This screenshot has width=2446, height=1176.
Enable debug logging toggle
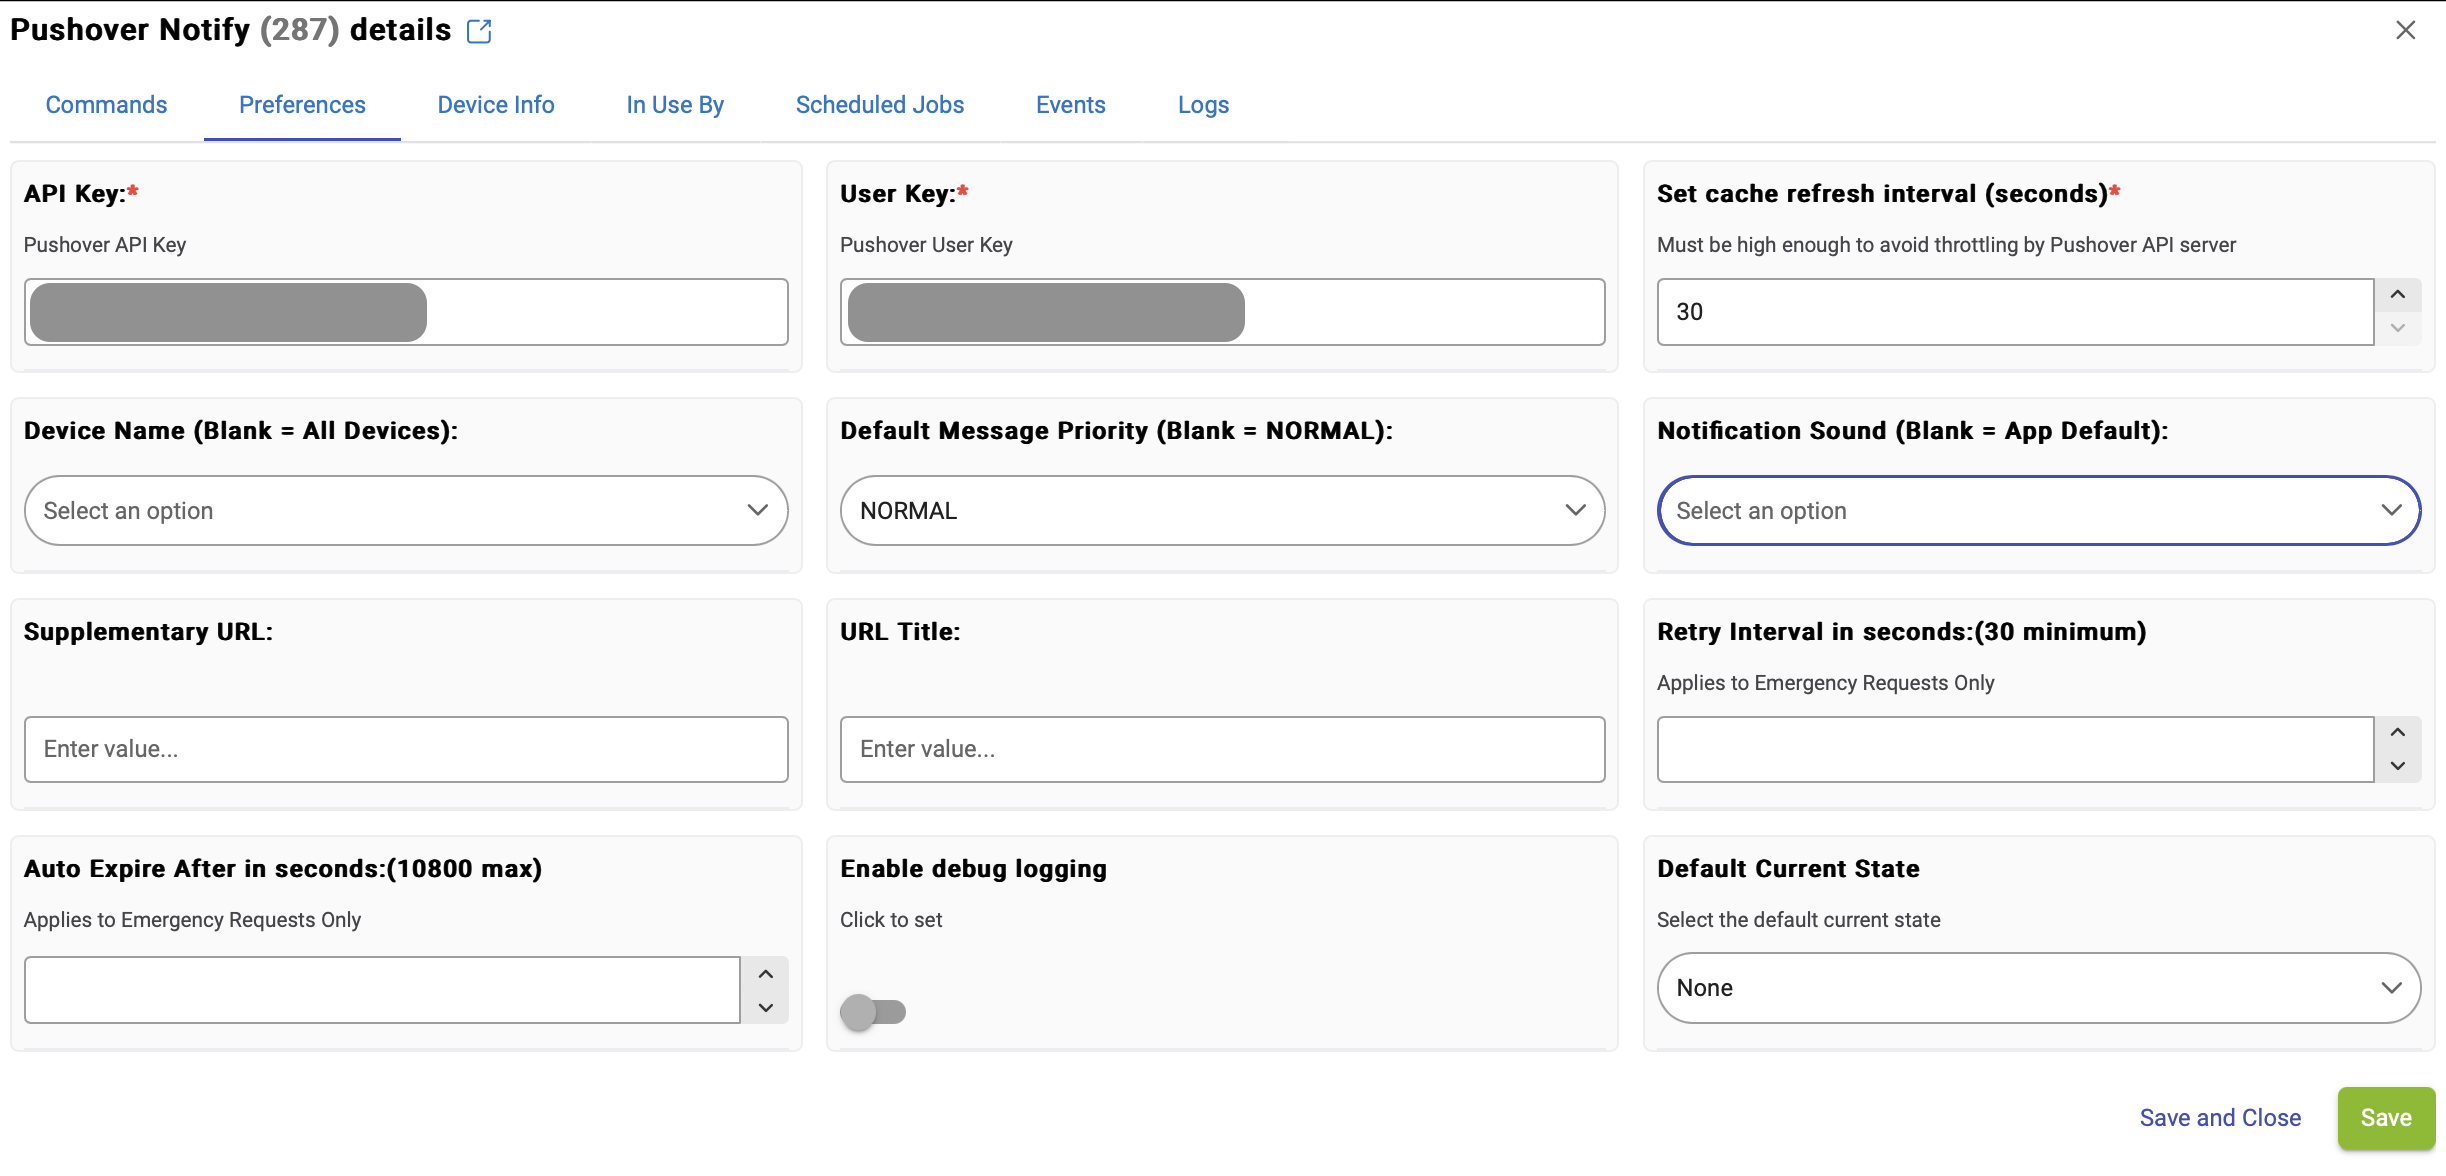coord(872,1012)
